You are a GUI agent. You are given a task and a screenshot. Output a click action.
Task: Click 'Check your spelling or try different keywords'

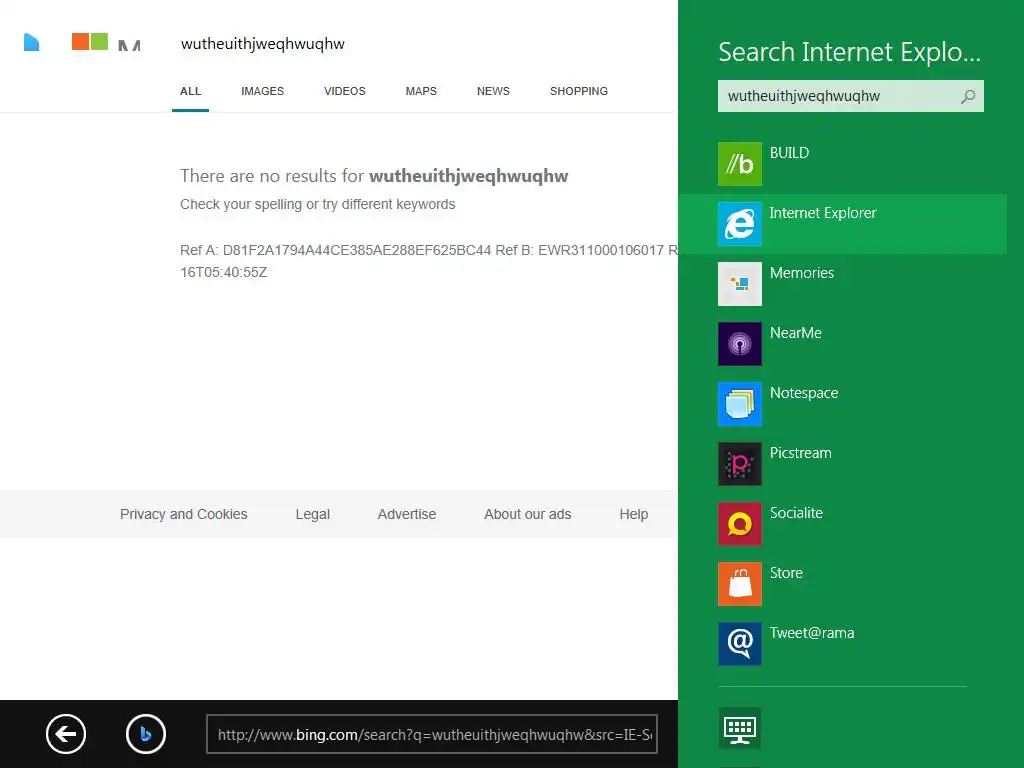pos(317,204)
